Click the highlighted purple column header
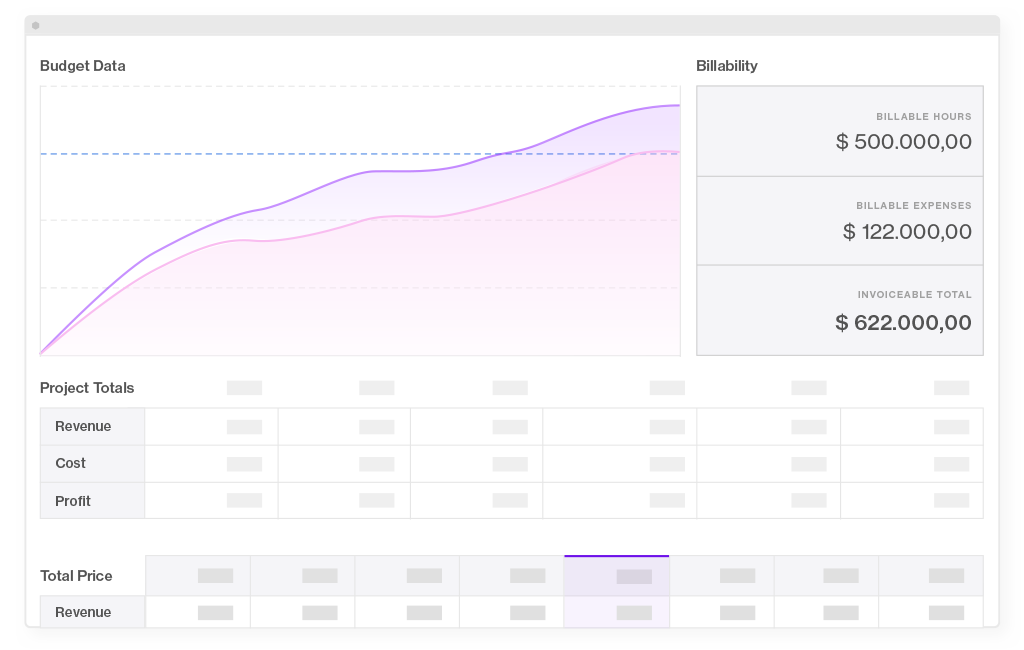The width and height of the screenshot is (1024, 650). 616,576
